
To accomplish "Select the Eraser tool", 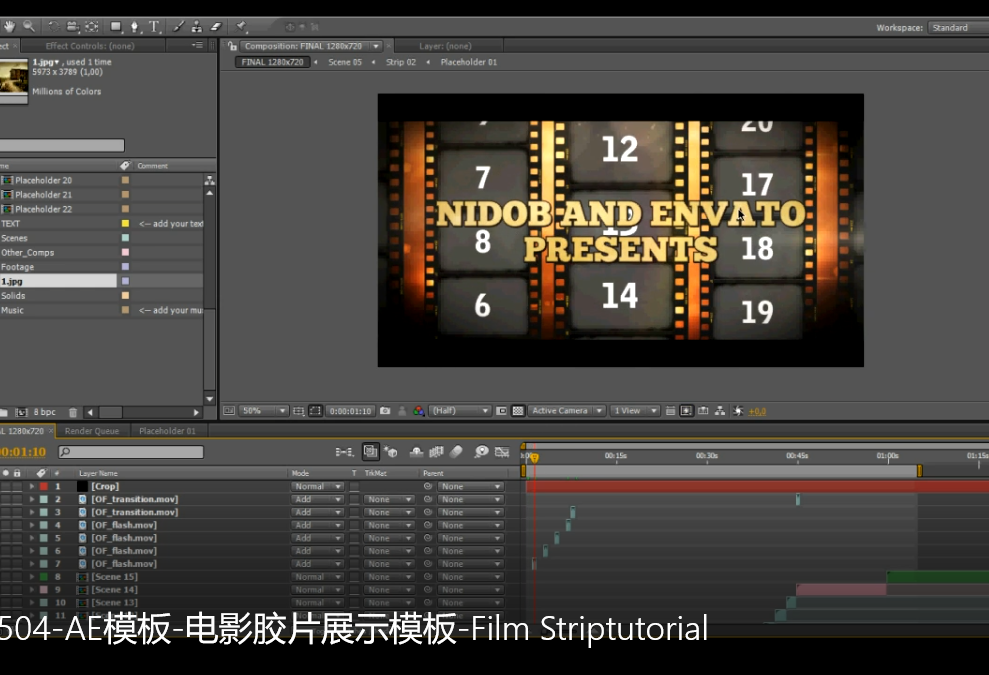I will 216,26.
